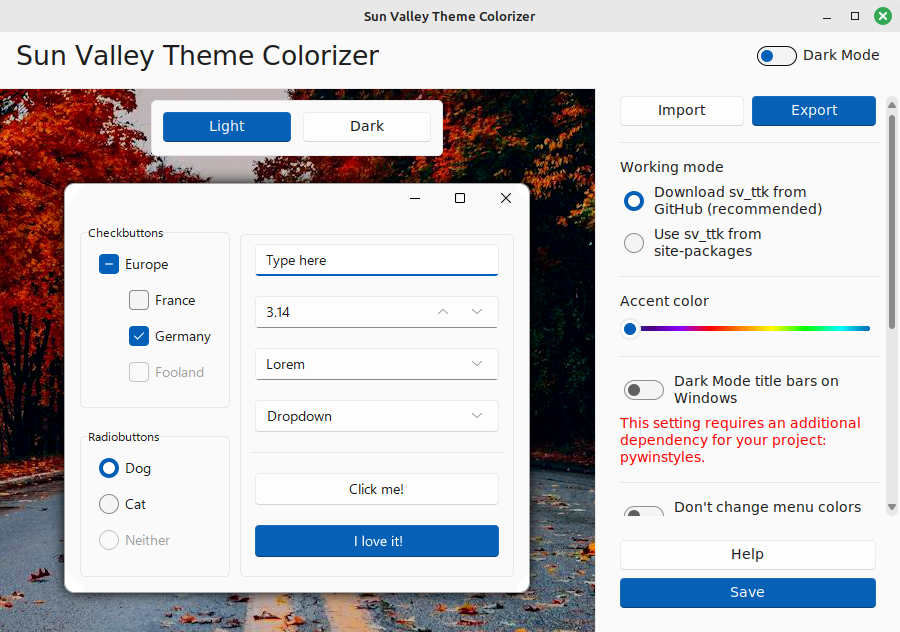This screenshot has height=632, width=900.
Task: Click the Click me! button
Action: (x=377, y=489)
